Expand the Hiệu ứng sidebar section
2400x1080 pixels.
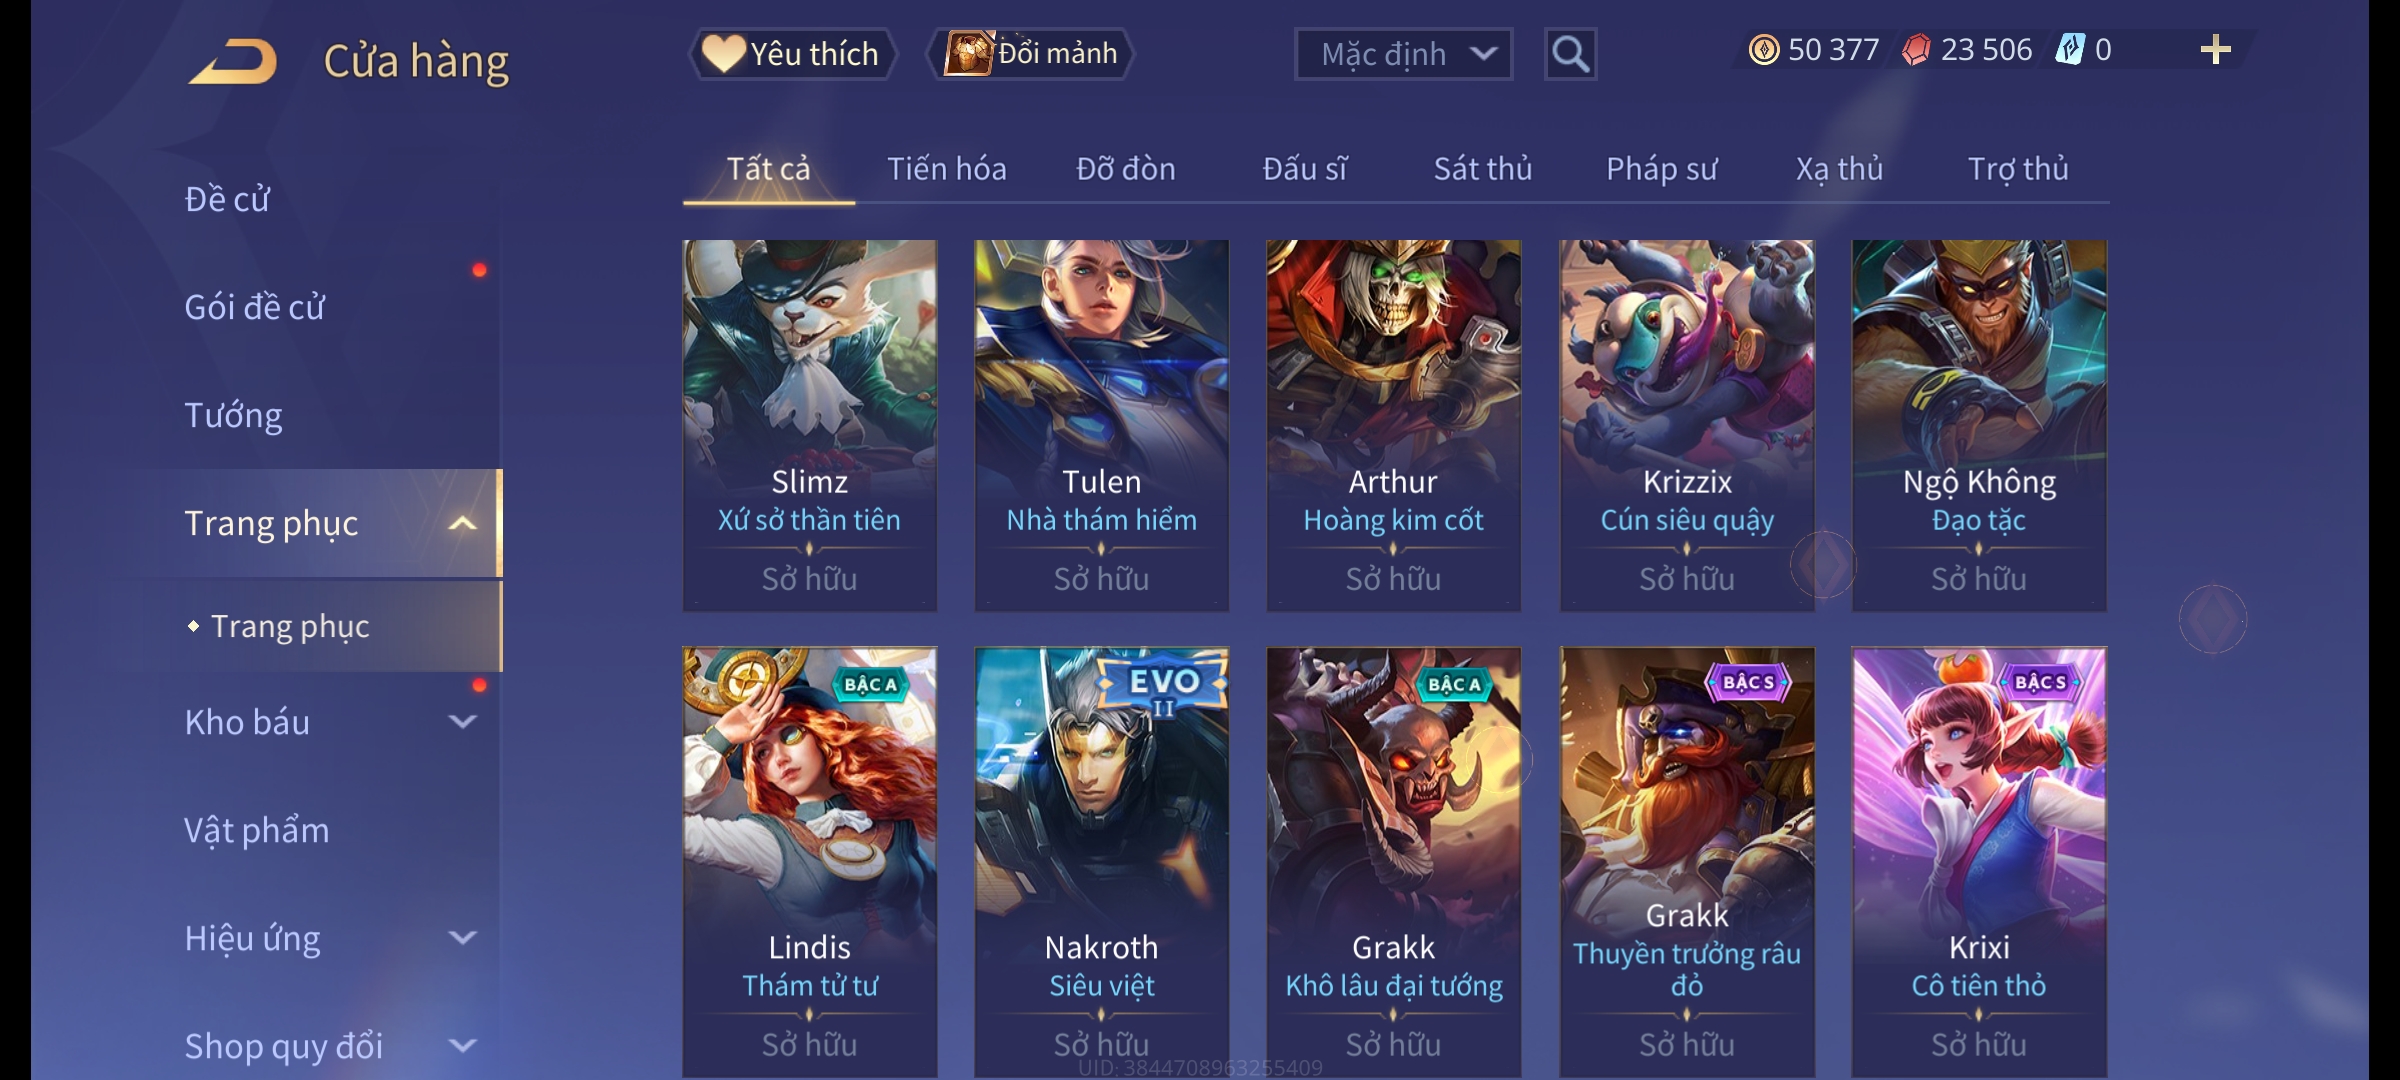coord(462,938)
